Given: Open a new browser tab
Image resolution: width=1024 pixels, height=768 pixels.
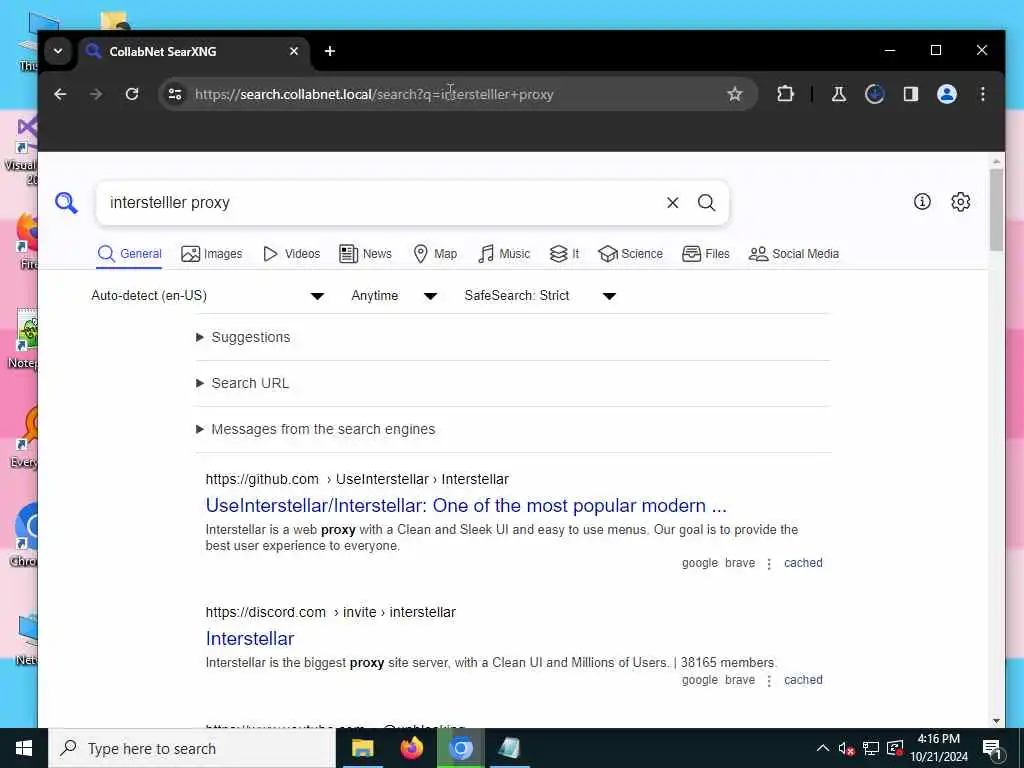Looking at the screenshot, I should coord(330,51).
